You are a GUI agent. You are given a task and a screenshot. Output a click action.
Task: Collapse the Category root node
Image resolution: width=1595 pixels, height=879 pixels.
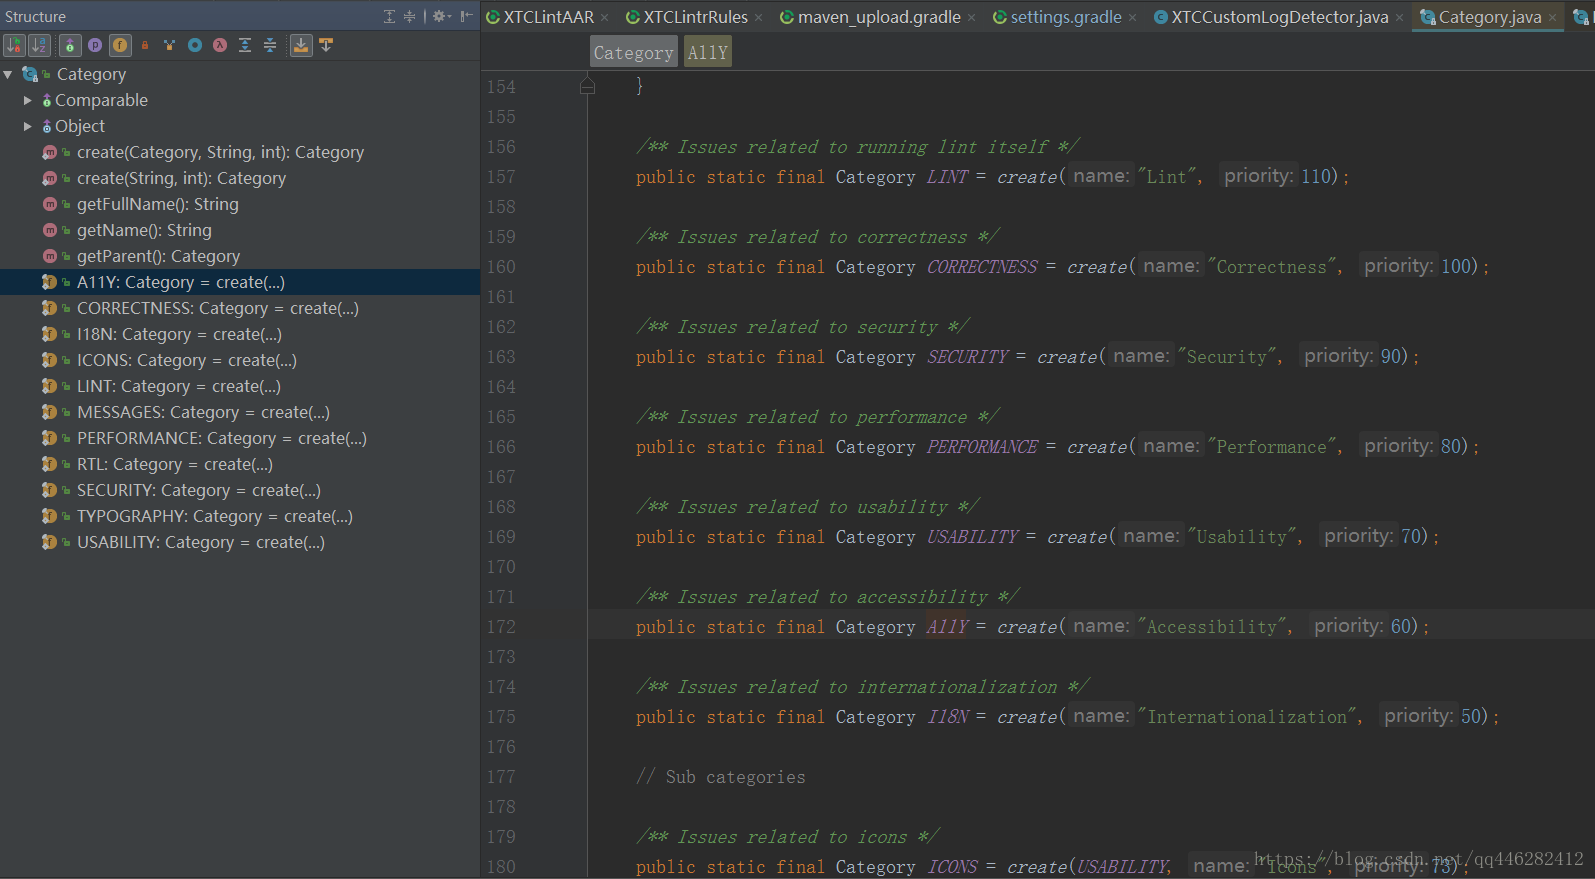tap(9, 74)
